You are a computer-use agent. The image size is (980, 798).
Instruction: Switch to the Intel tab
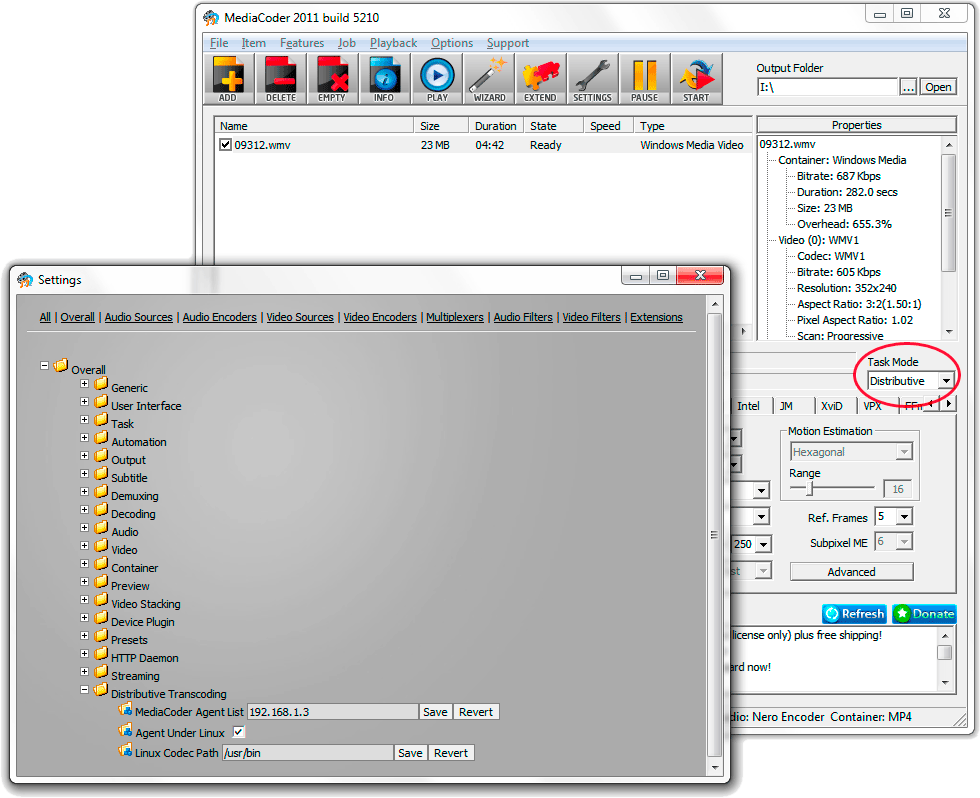click(x=749, y=406)
